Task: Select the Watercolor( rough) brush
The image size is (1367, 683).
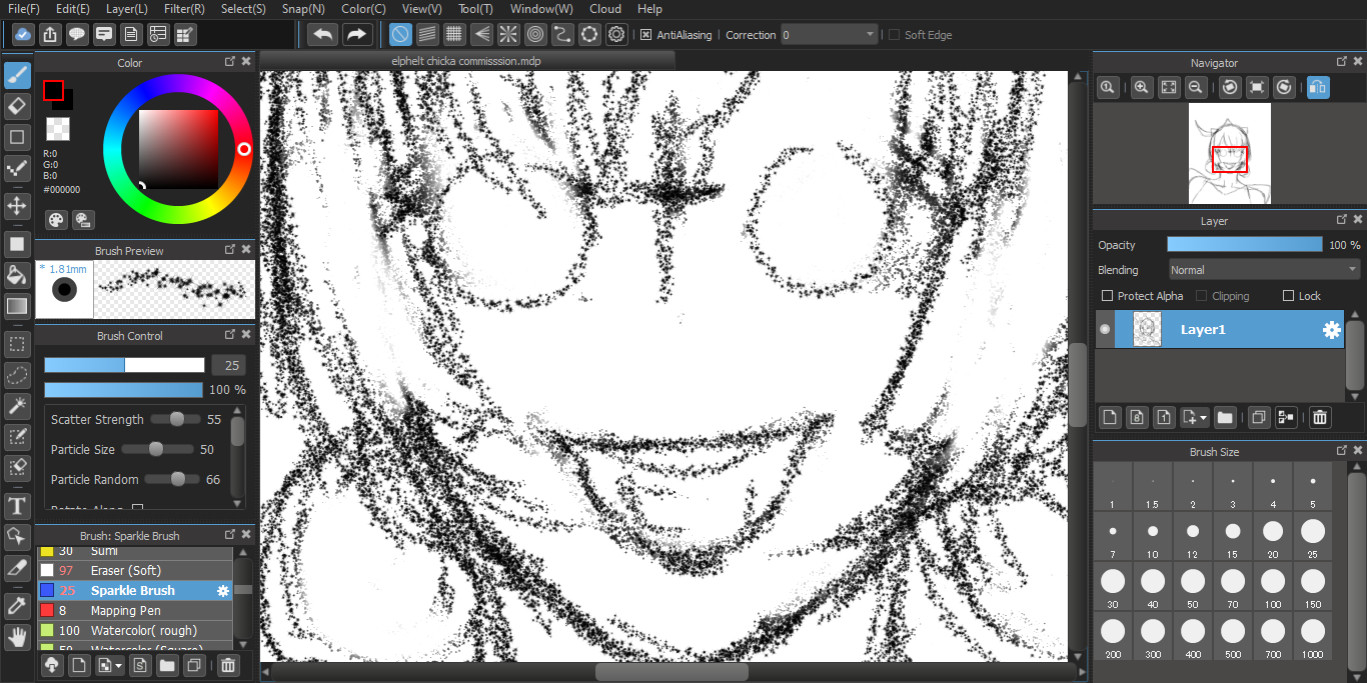Action: [x=135, y=631]
